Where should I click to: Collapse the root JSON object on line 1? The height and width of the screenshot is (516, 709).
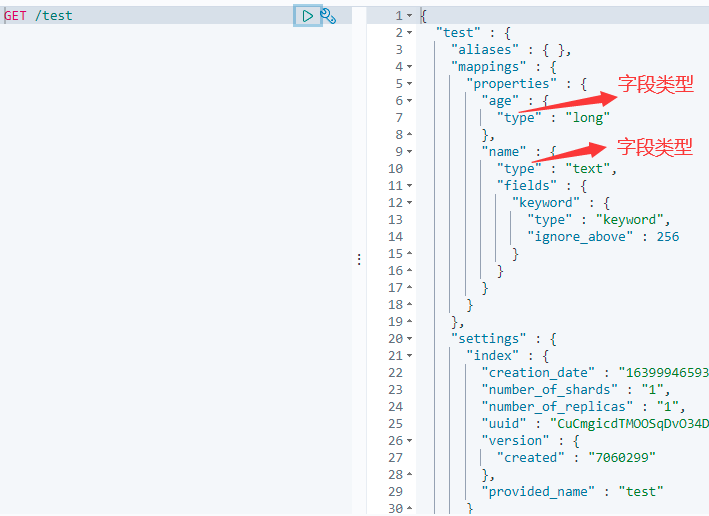410,16
